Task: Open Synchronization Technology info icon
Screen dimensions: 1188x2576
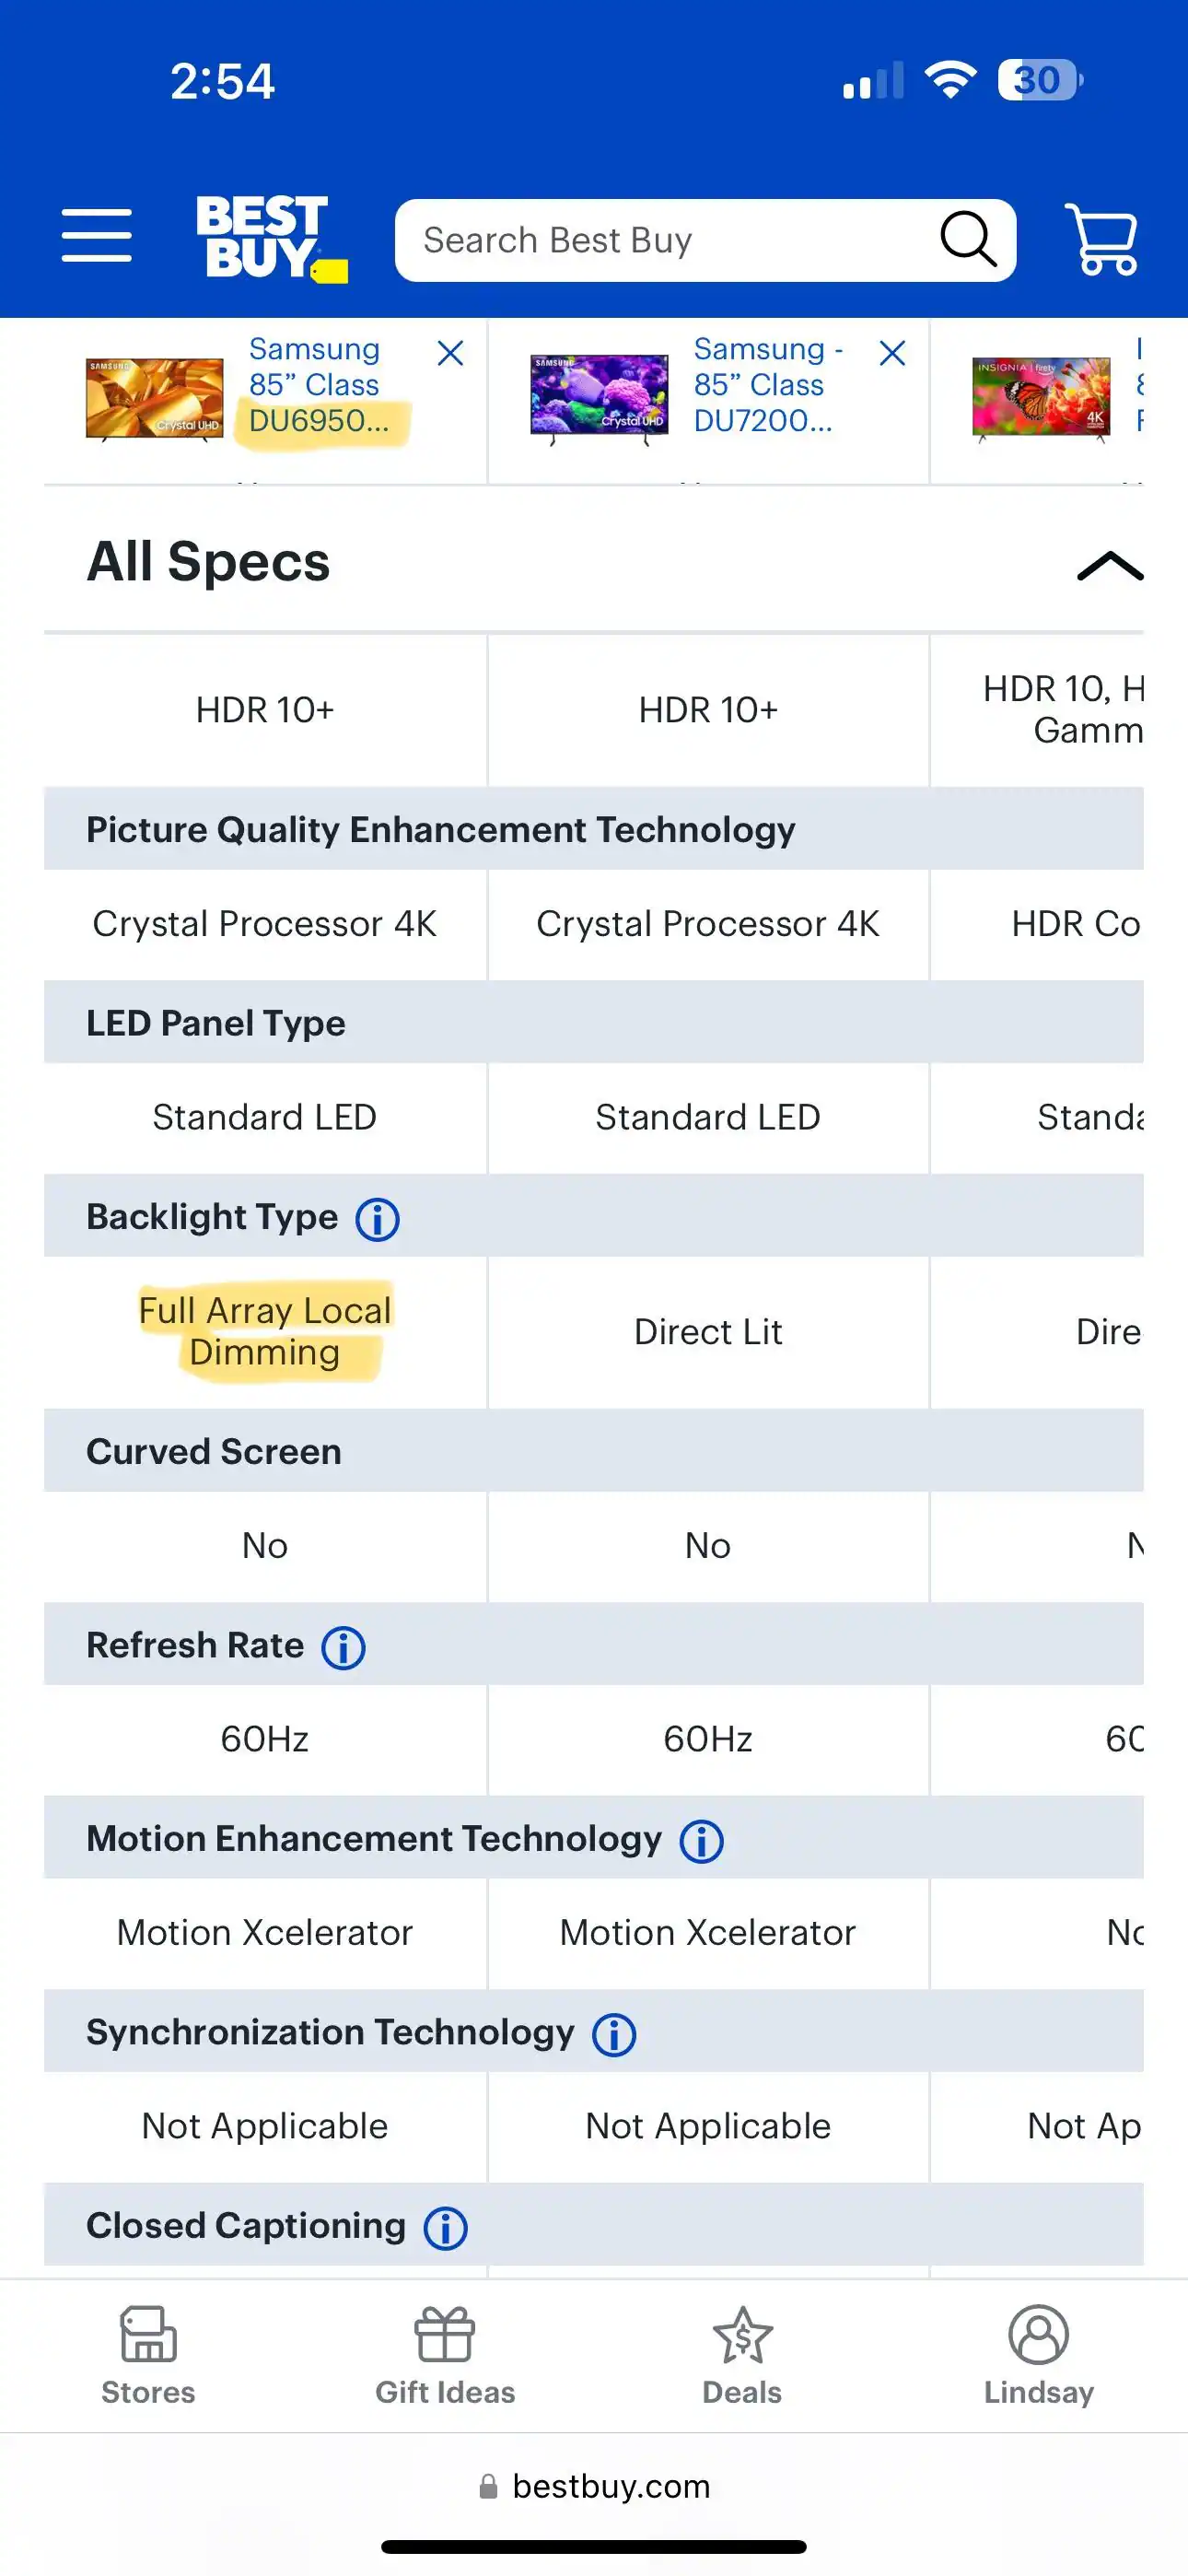Action: (x=614, y=2034)
